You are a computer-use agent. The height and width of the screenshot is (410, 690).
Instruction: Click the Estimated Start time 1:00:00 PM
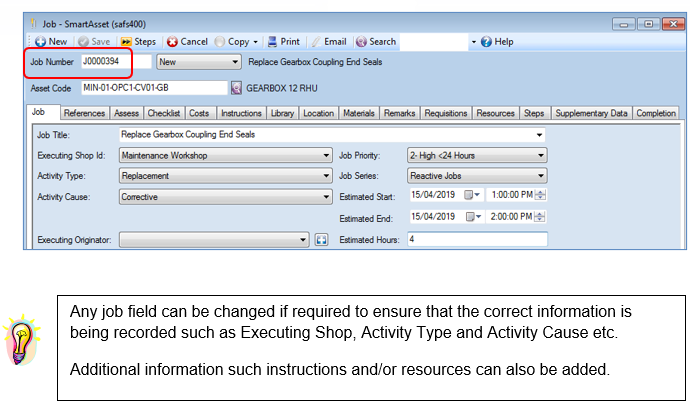coord(512,195)
